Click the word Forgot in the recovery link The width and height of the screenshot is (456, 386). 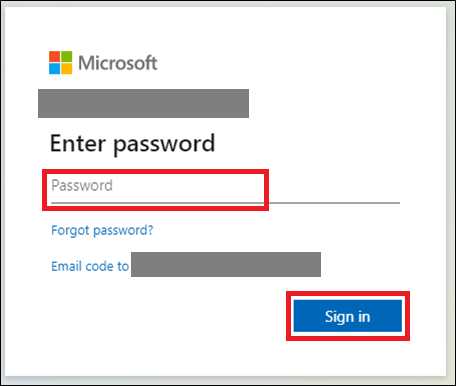tap(70, 230)
